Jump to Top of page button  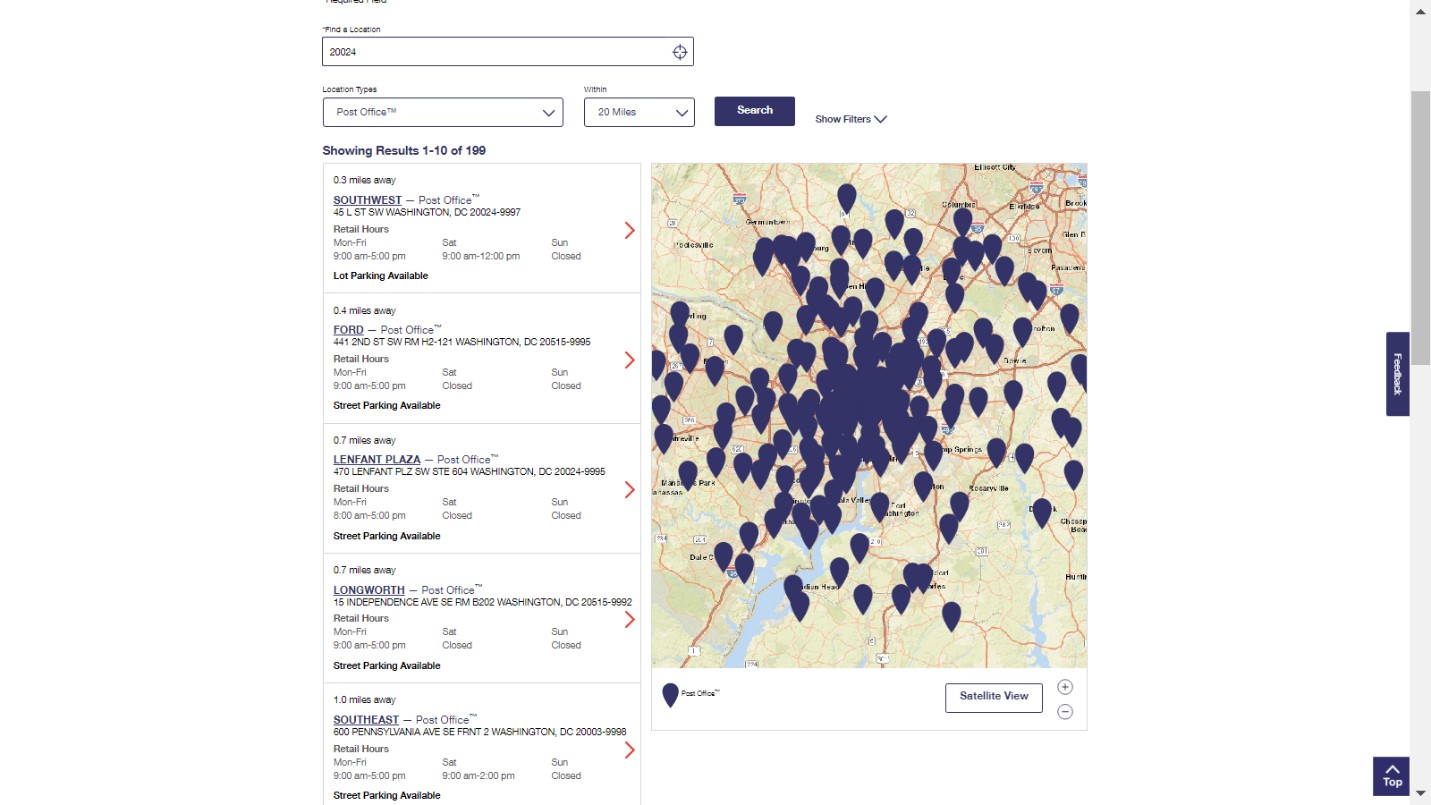tap(1391, 776)
